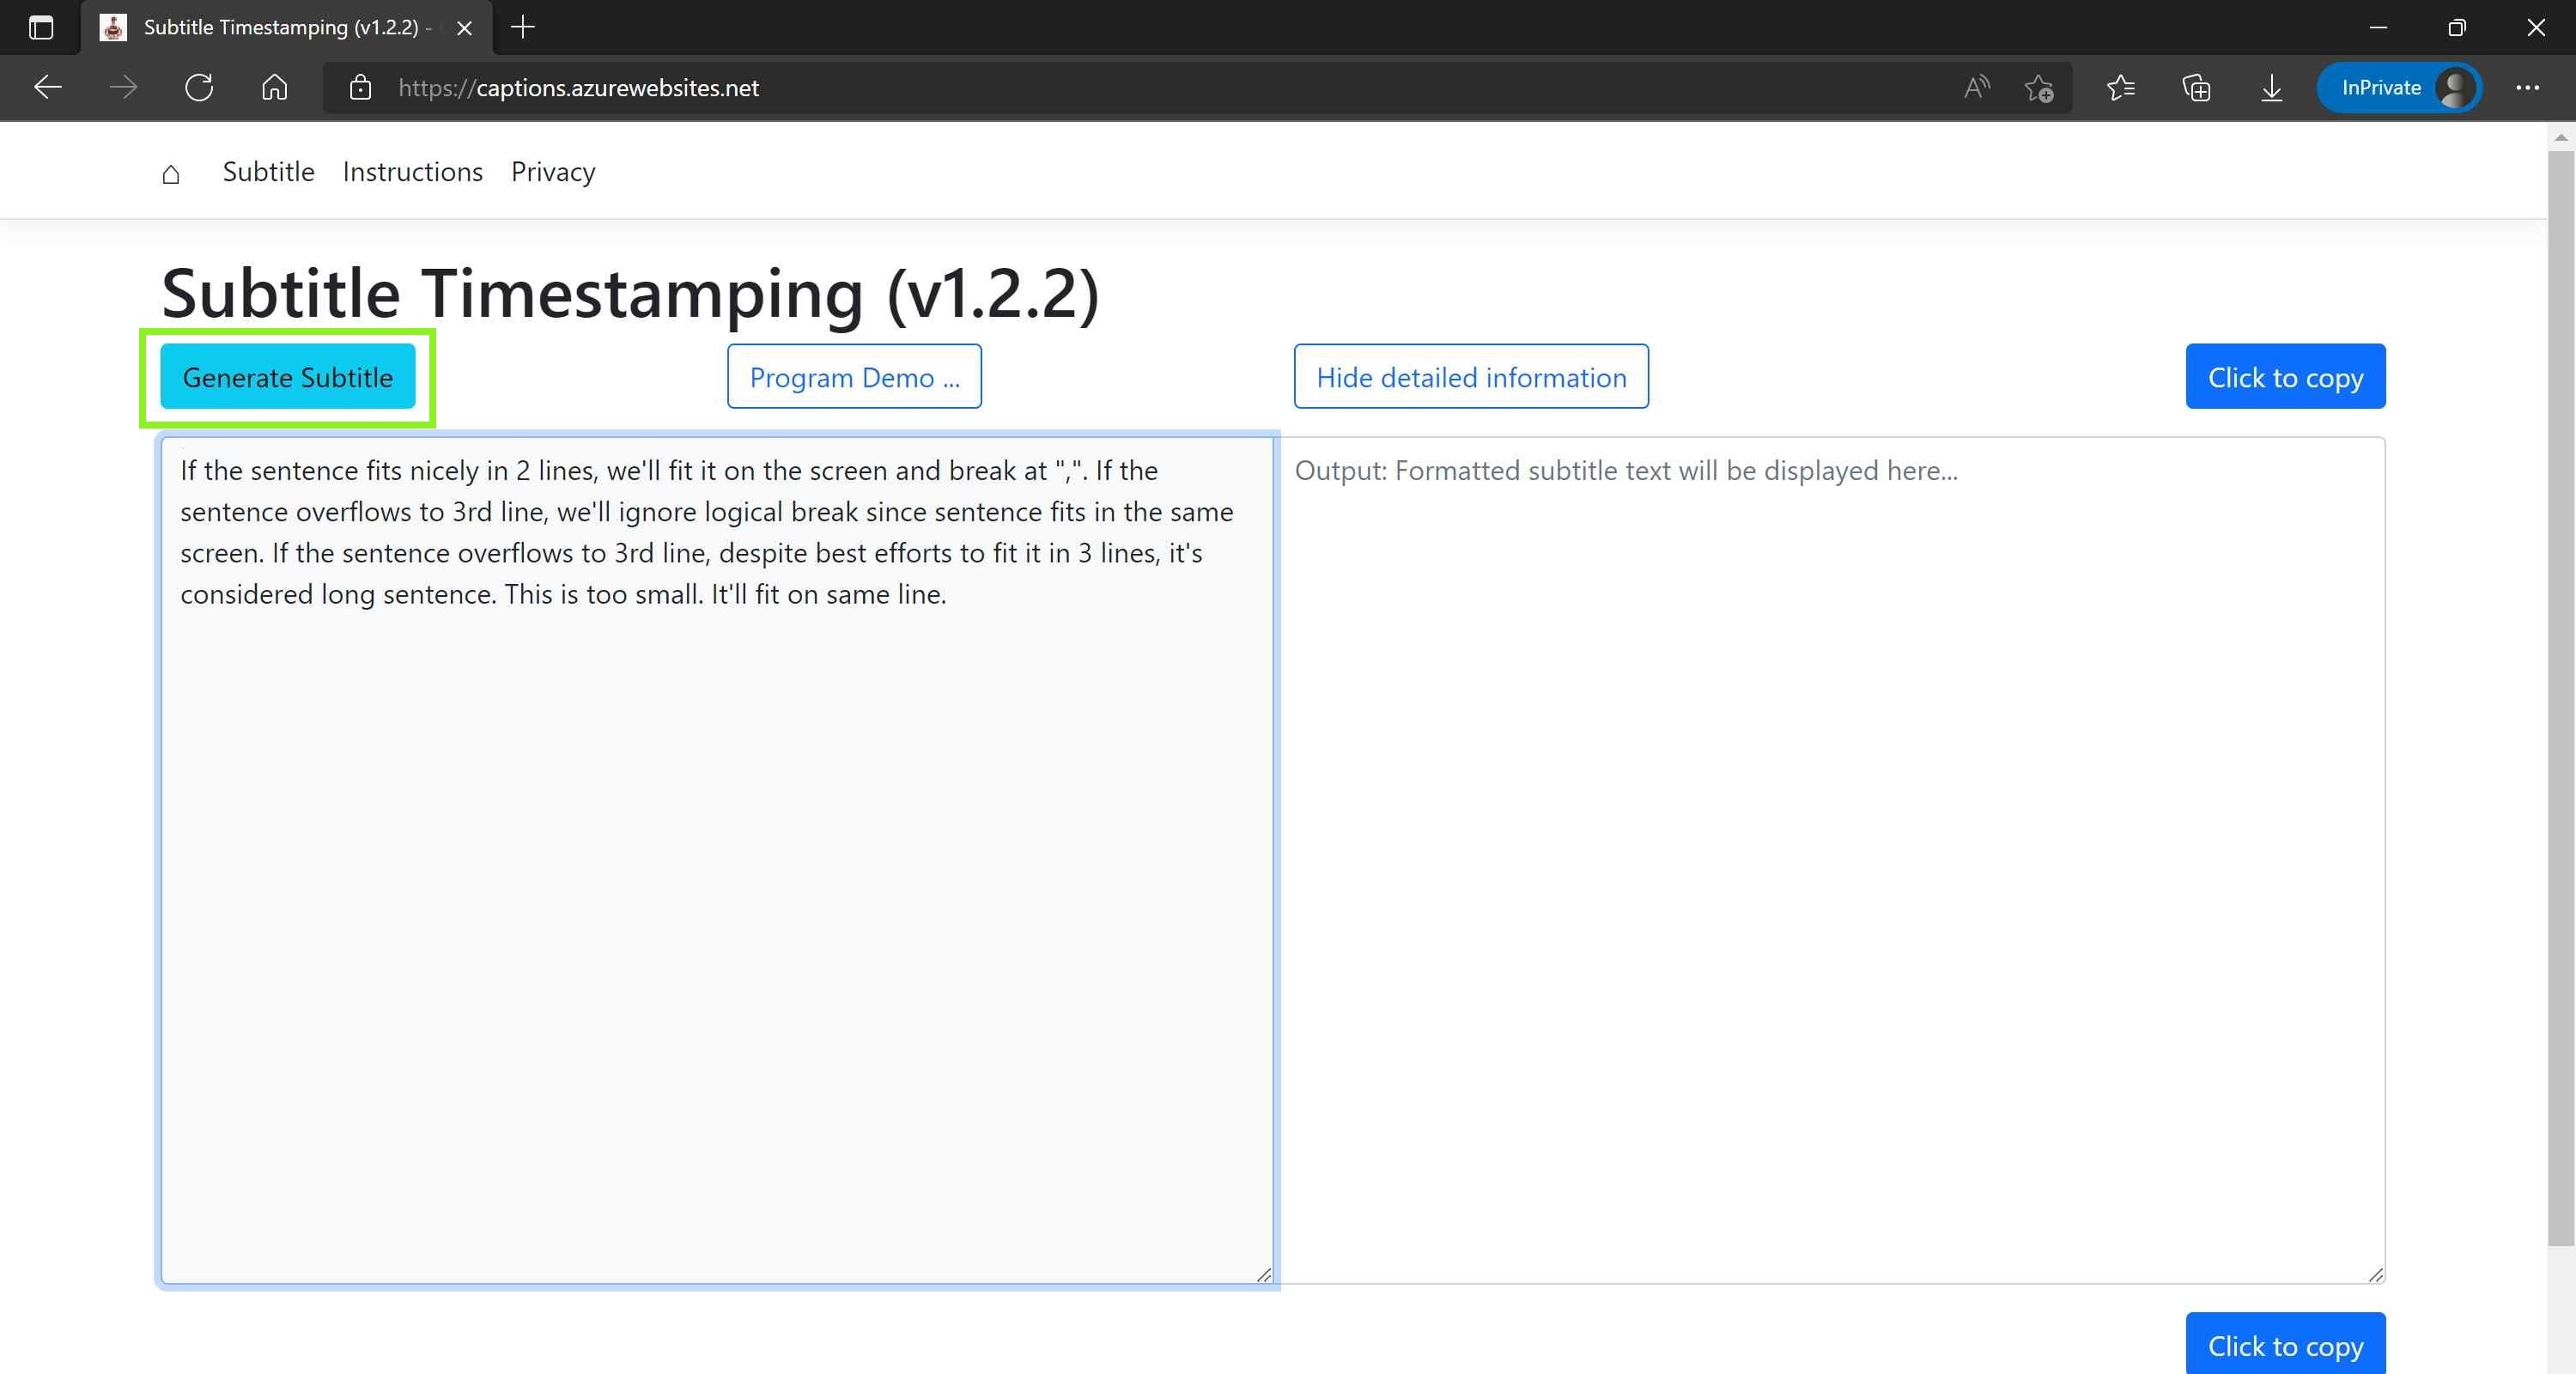Click the bottom Click to copy button
Image resolution: width=2576 pixels, height=1374 pixels.
click(x=2286, y=1344)
